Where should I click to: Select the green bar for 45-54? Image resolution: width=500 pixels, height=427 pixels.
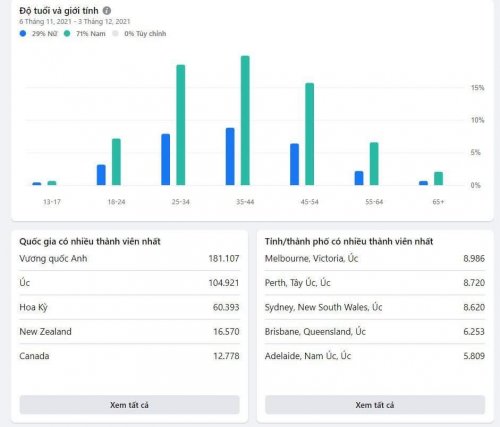pyautogui.click(x=310, y=134)
